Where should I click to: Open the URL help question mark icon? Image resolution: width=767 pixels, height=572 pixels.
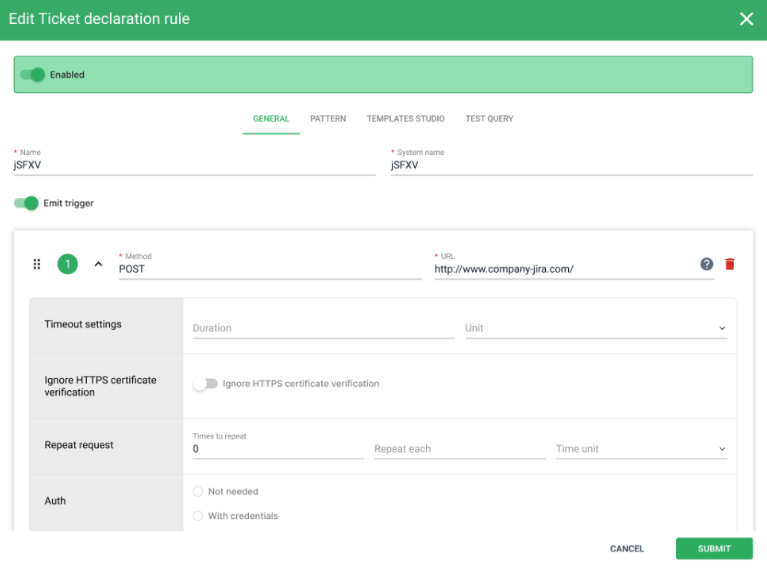[707, 264]
